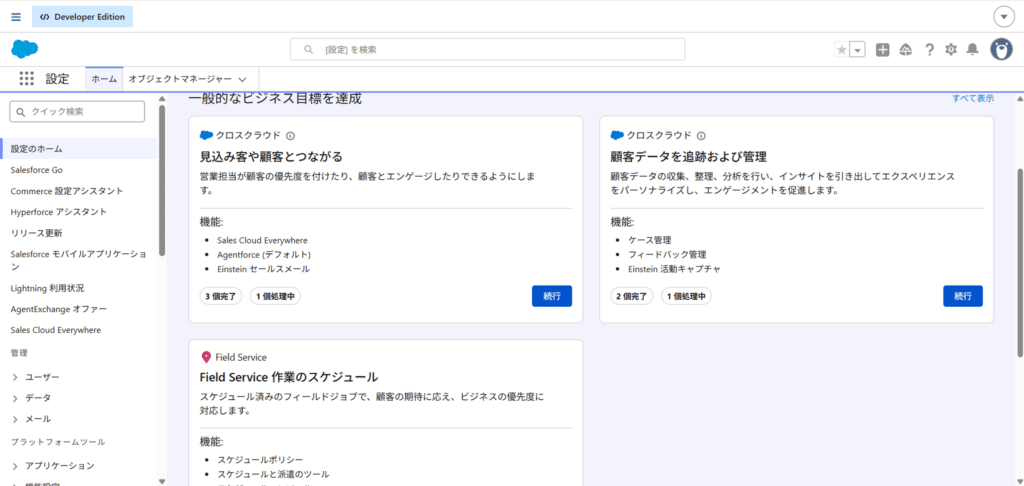Click the スケジュールポリシー list item
The height and width of the screenshot is (486, 1024).
point(261,459)
